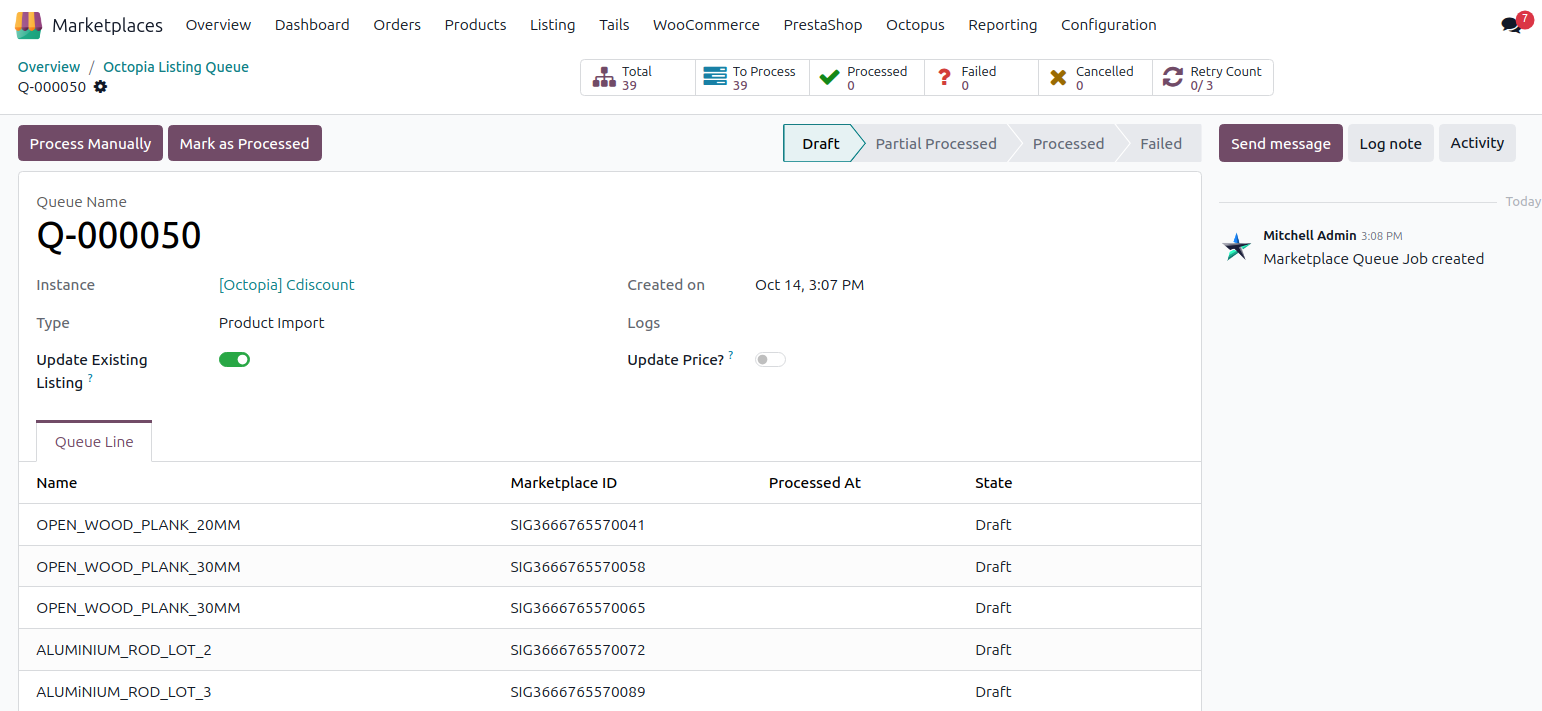This screenshot has height=711, width=1542.
Task: Click the Total hierarchy icon
Action: point(604,78)
